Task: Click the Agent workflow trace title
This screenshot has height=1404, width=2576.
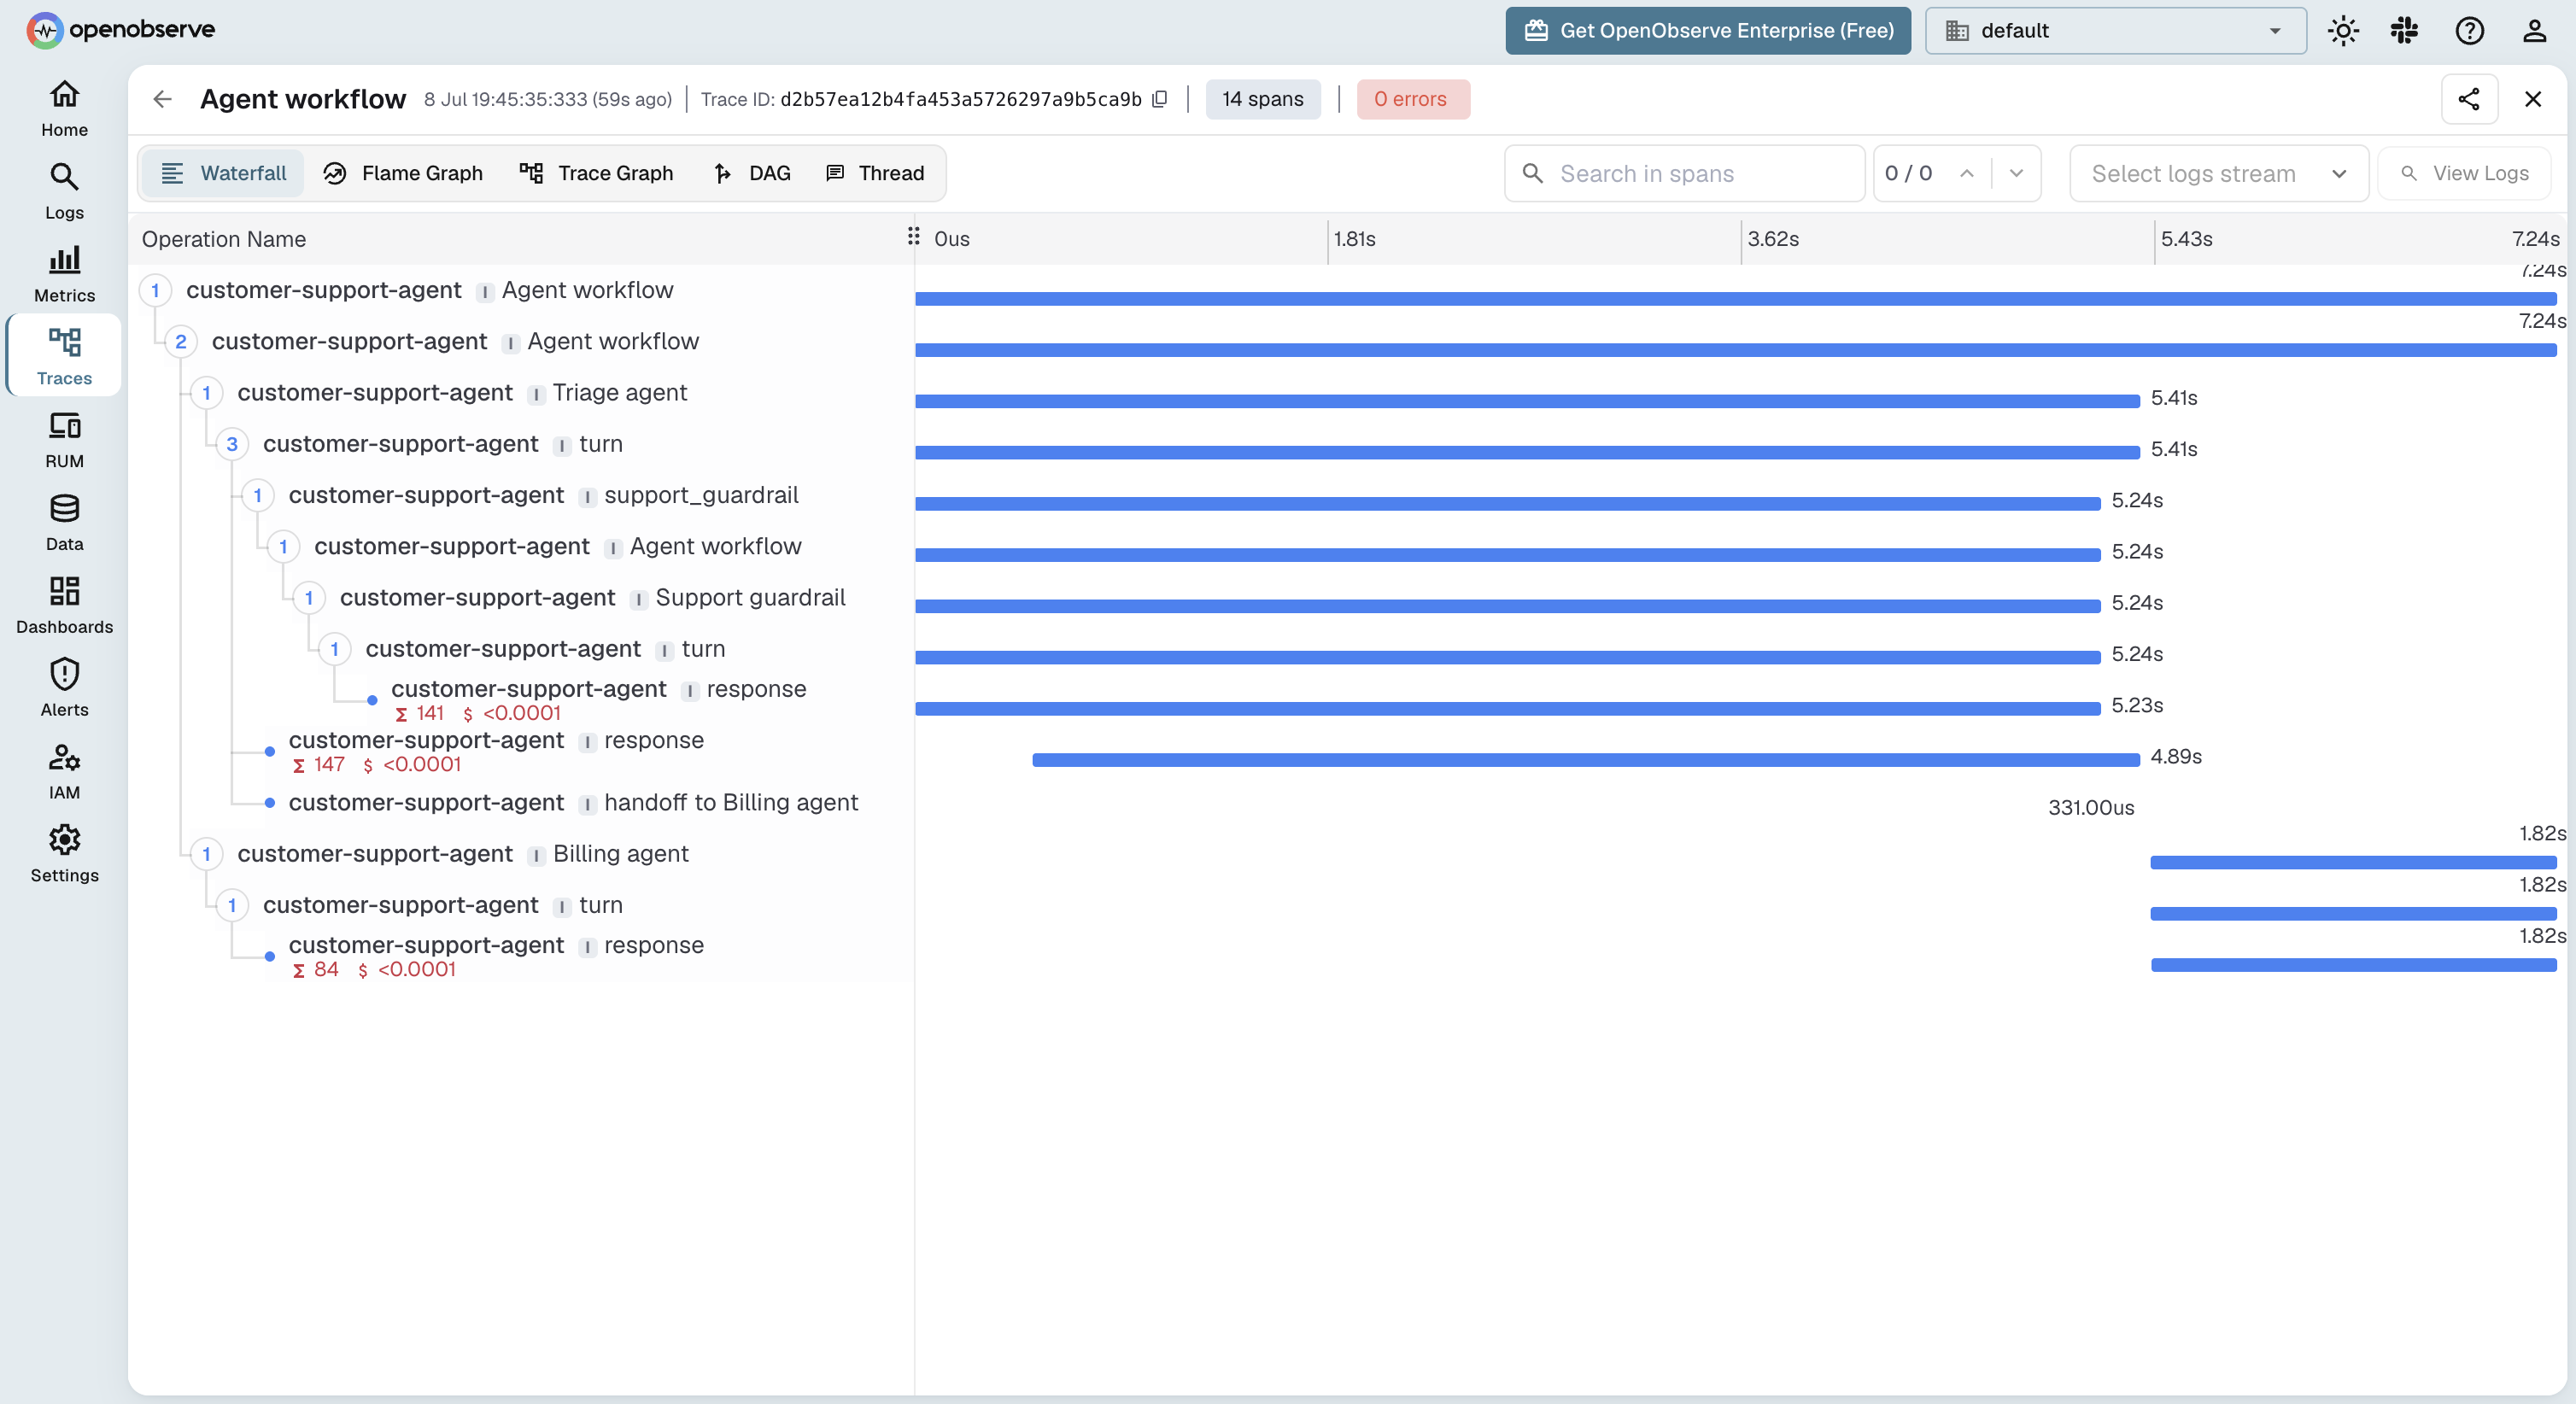Action: pyautogui.click(x=303, y=99)
